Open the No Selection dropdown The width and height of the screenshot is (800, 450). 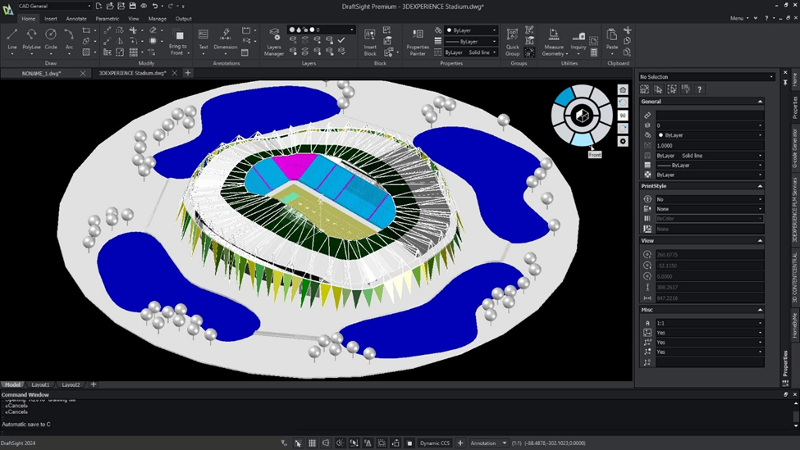click(706, 76)
